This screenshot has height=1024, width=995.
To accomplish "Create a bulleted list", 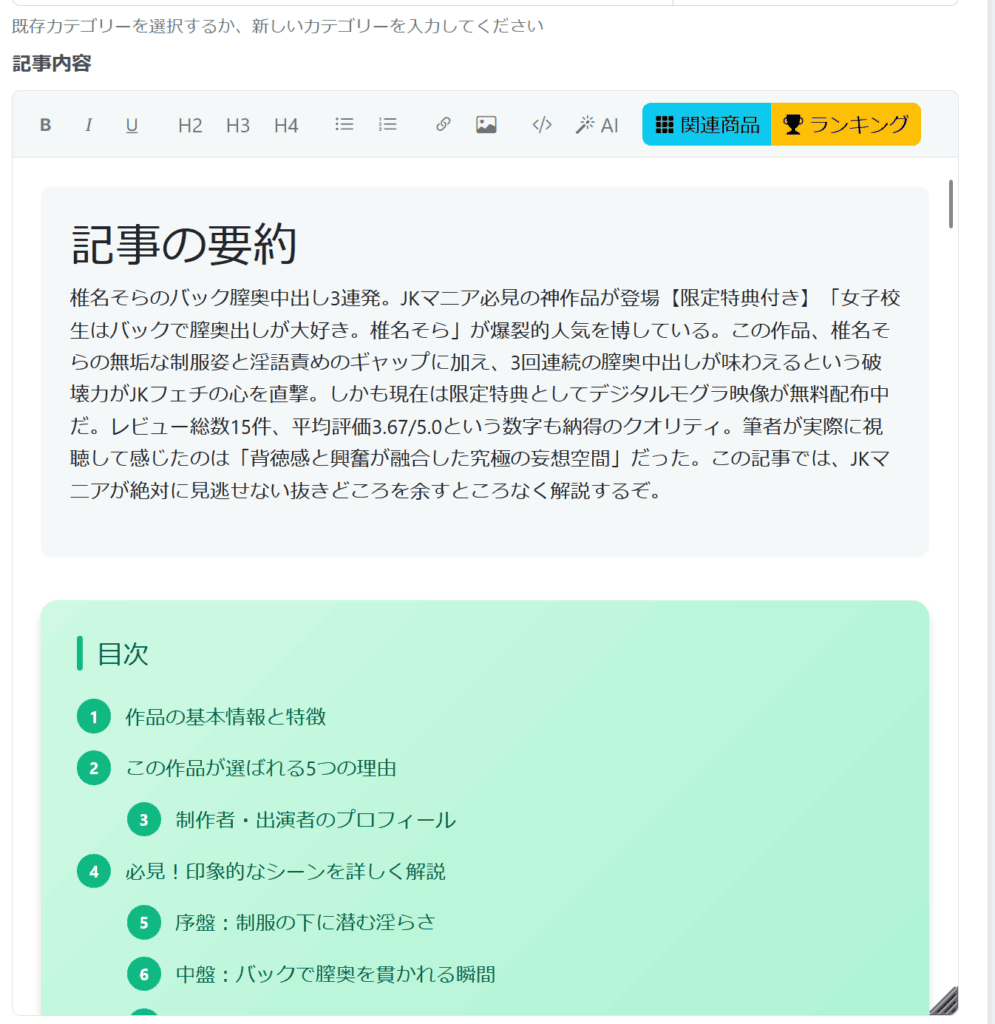I will point(344,124).
